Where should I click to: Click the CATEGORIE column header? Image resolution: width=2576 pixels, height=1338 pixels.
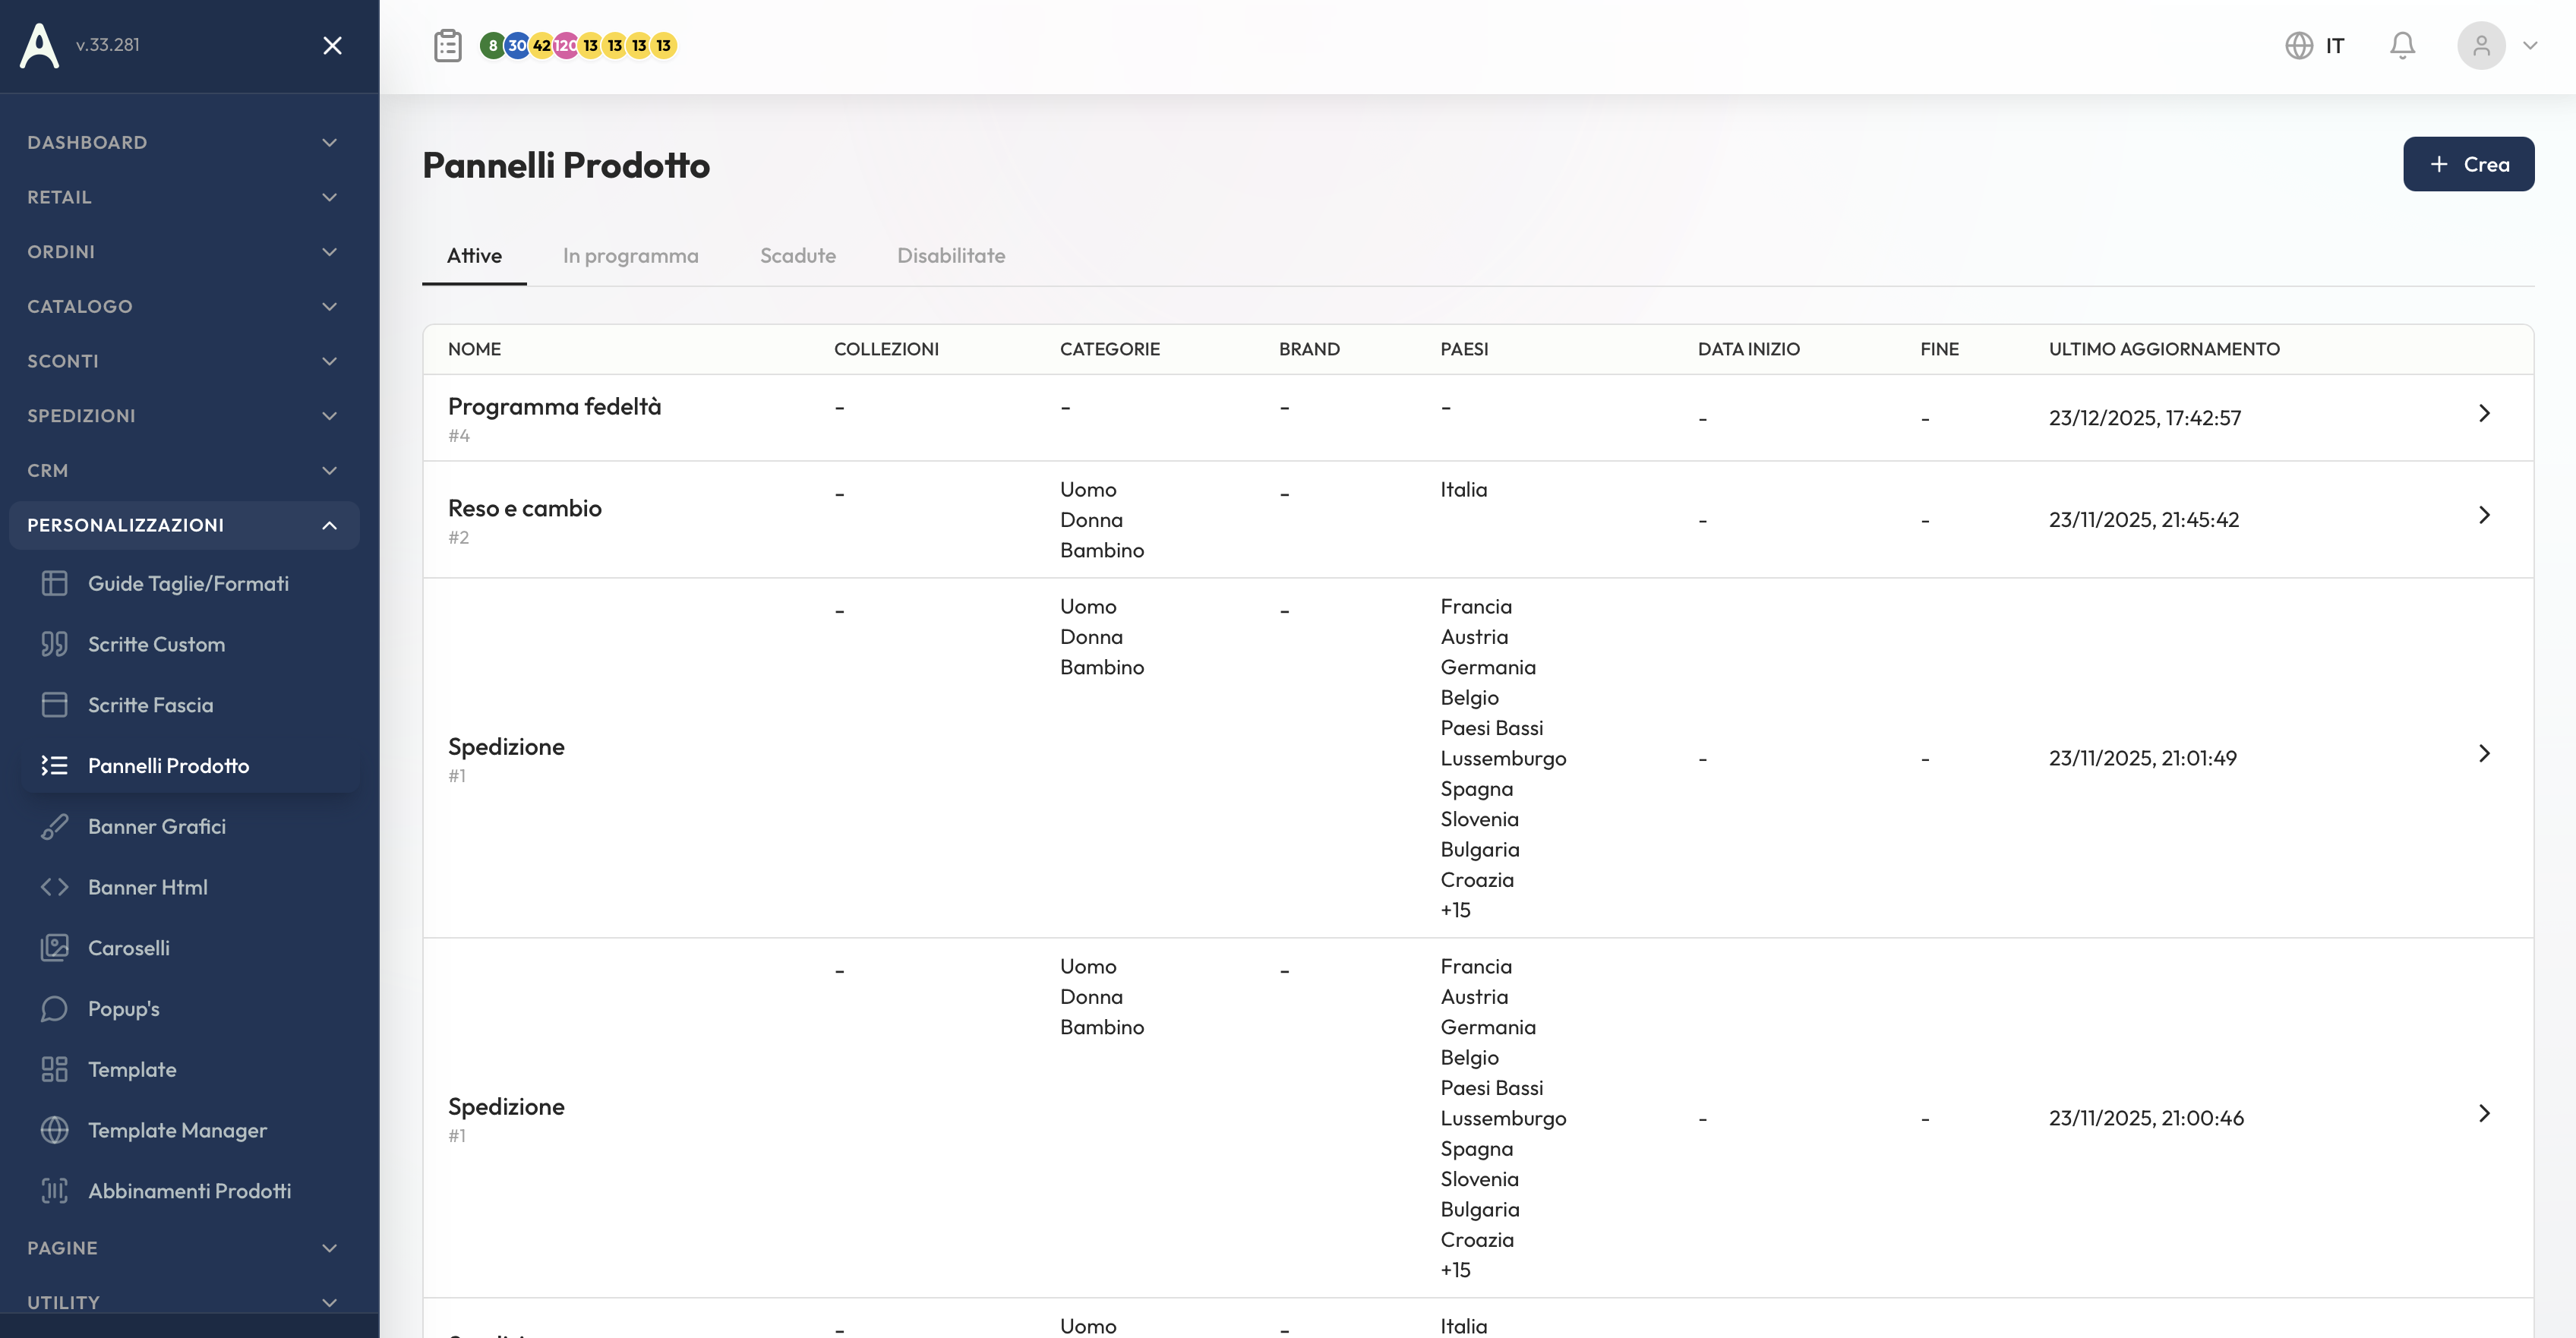tap(1110, 349)
